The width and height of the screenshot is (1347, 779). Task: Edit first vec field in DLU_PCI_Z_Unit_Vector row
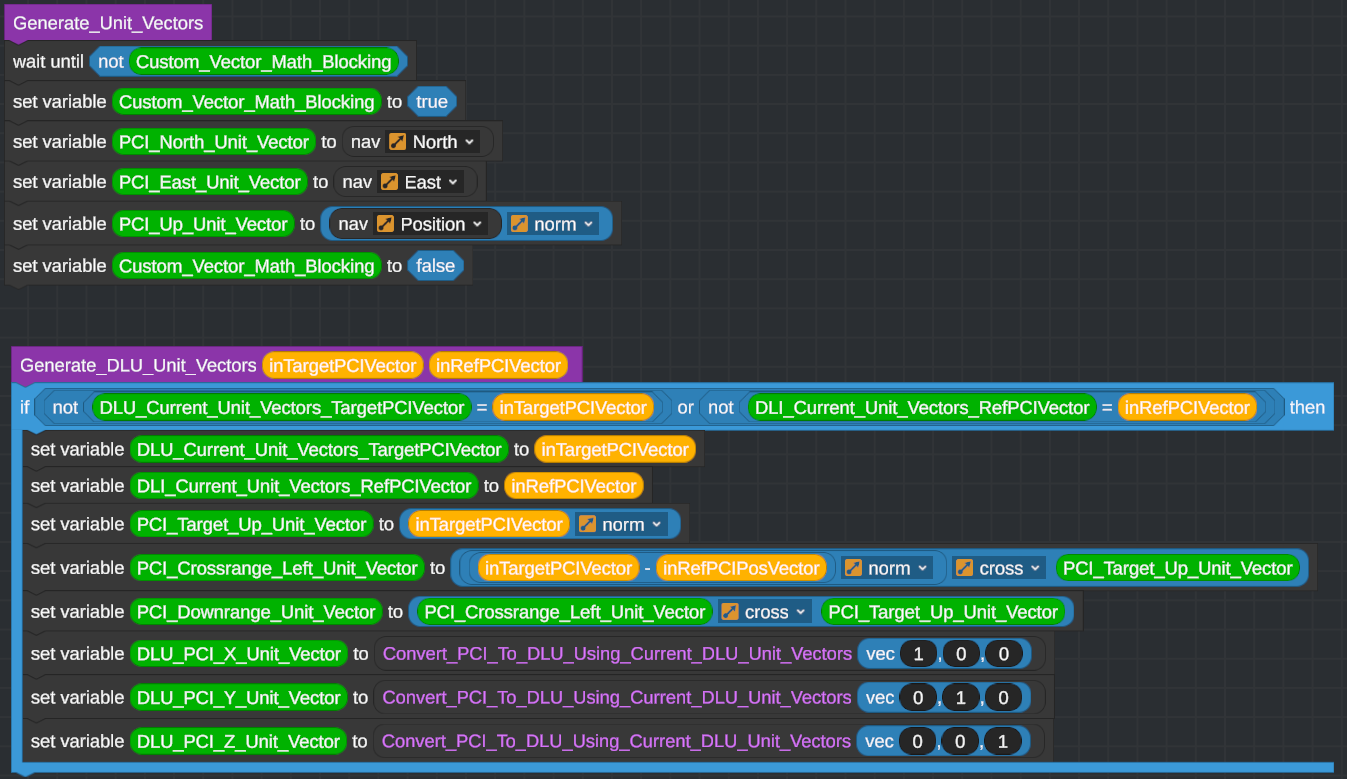918,742
